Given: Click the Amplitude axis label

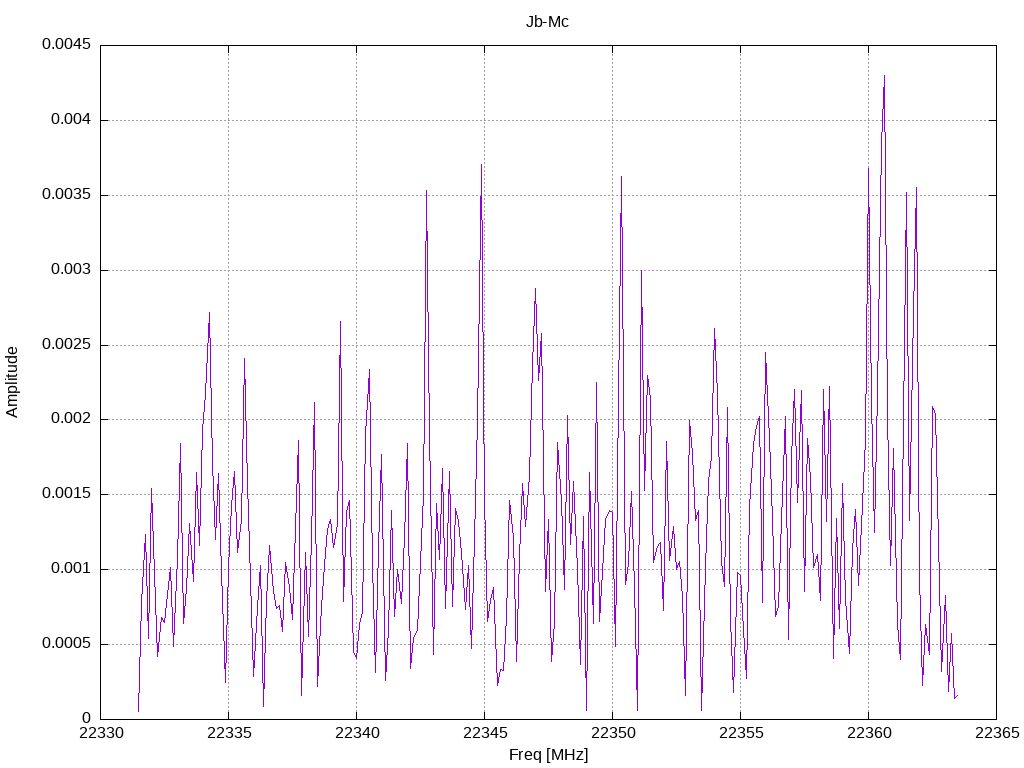Looking at the screenshot, I should (x=12, y=382).
